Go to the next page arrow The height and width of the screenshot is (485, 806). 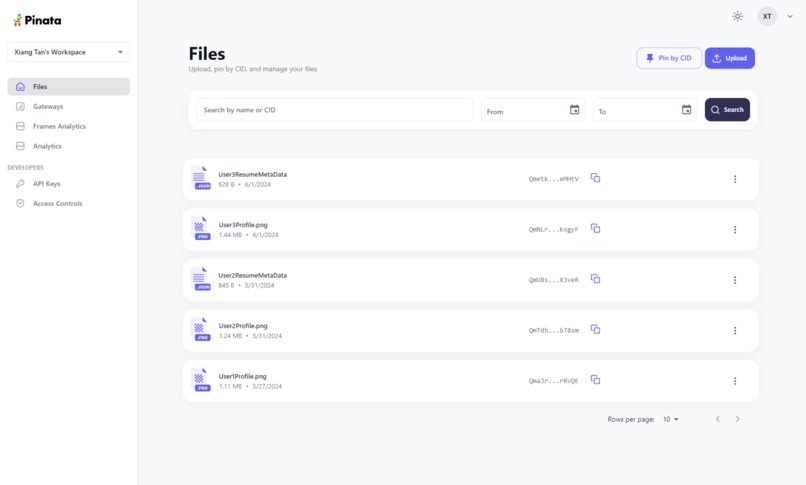point(737,419)
